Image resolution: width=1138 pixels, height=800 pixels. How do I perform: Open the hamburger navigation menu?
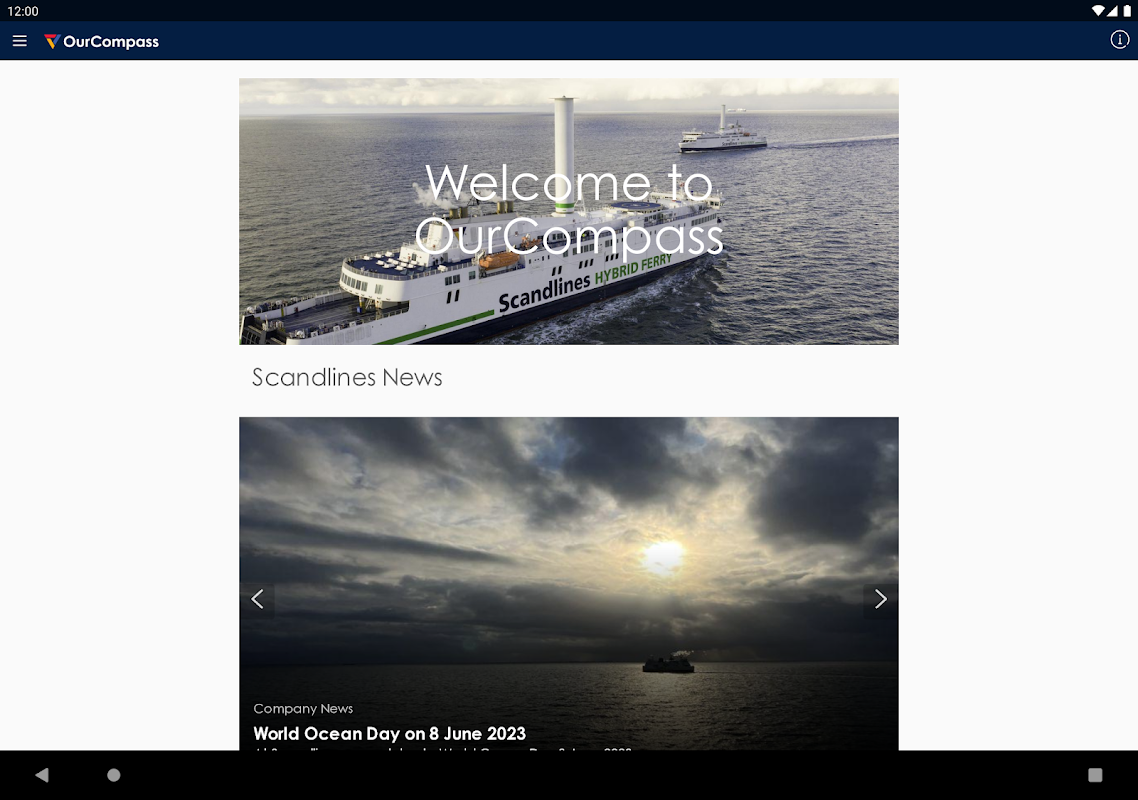tap(20, 41)
